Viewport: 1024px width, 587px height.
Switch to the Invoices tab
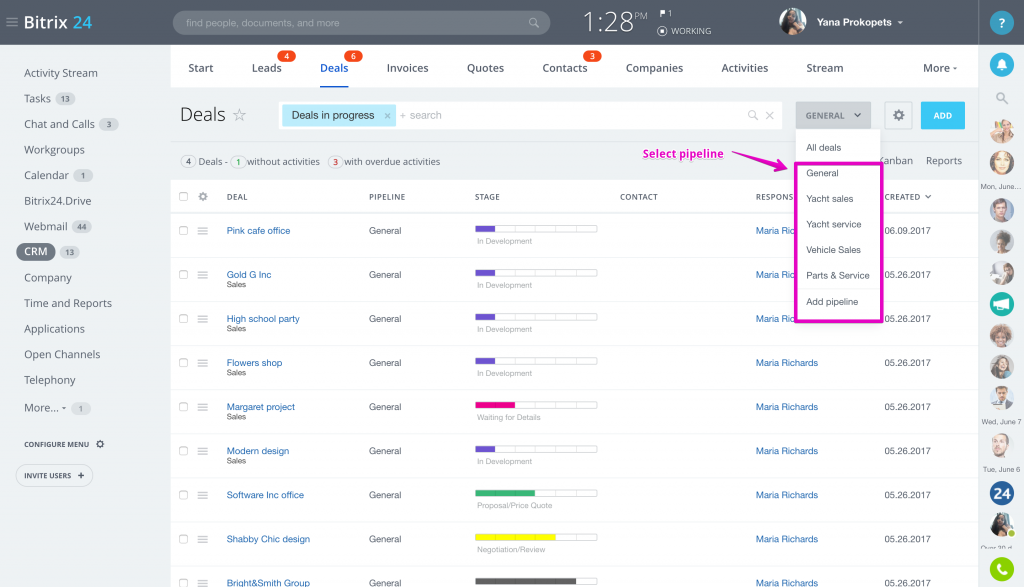(408, 68)
